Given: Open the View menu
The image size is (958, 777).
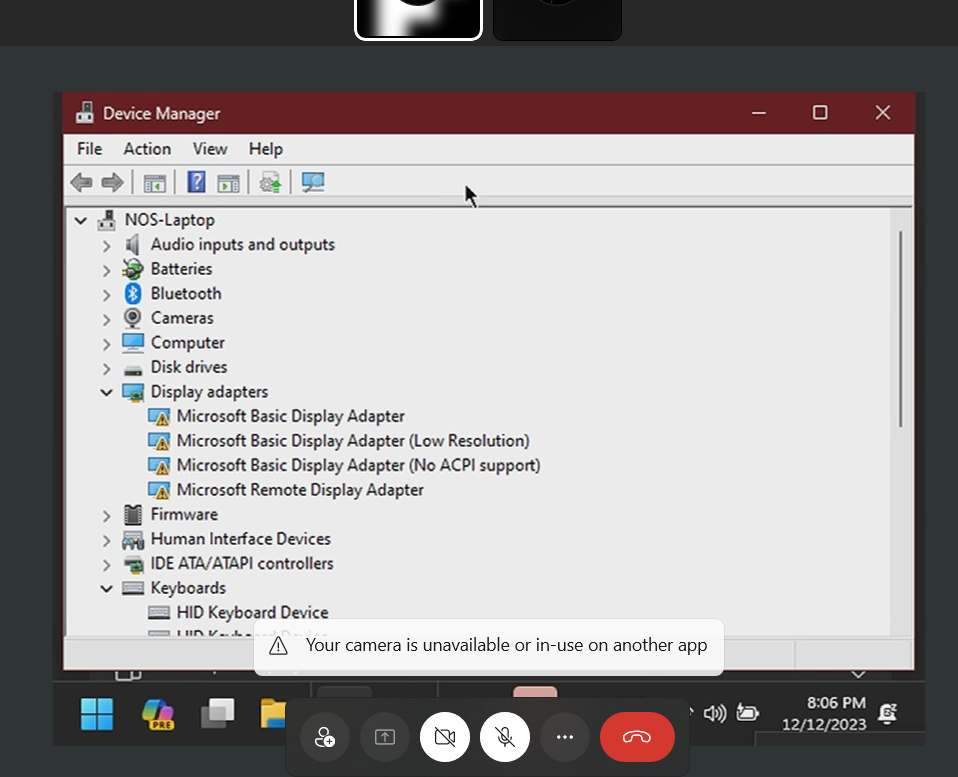Looking at the screenshot, I should 210,149.
